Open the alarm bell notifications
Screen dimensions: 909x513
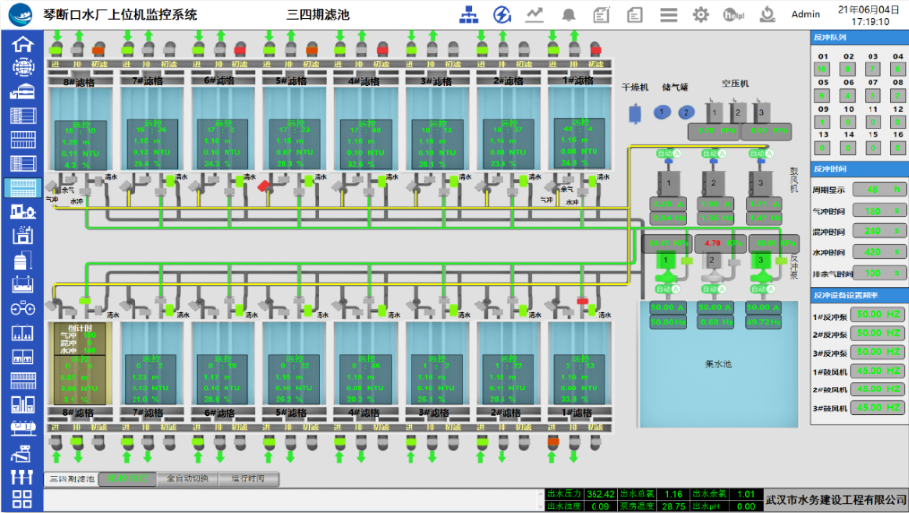[568, 14]
